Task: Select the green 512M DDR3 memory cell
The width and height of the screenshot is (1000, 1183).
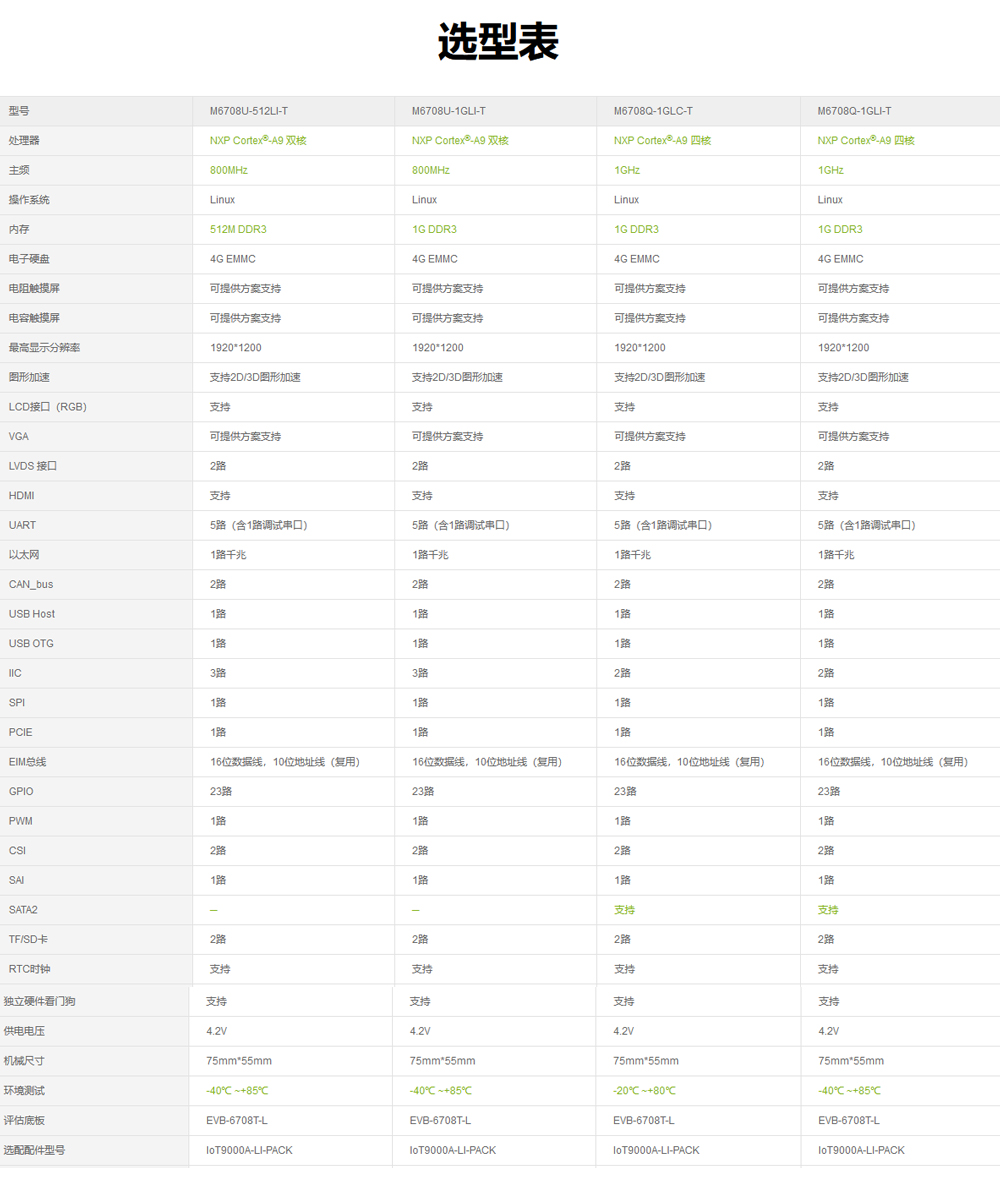Action: click(x=238, y=229)
